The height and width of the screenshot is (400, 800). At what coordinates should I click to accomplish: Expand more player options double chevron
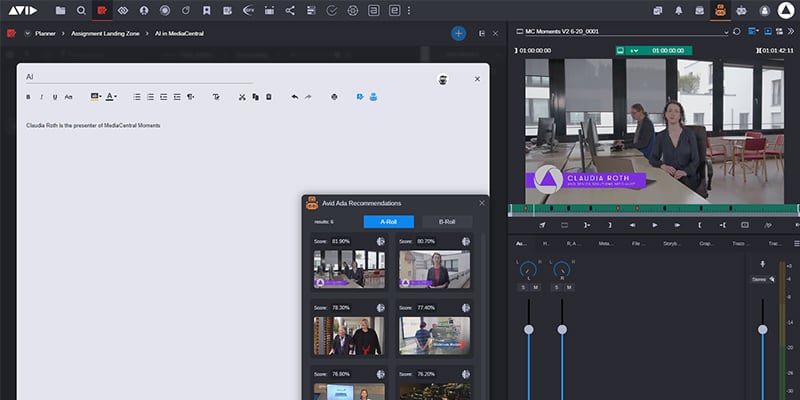(x=791, y=32)
